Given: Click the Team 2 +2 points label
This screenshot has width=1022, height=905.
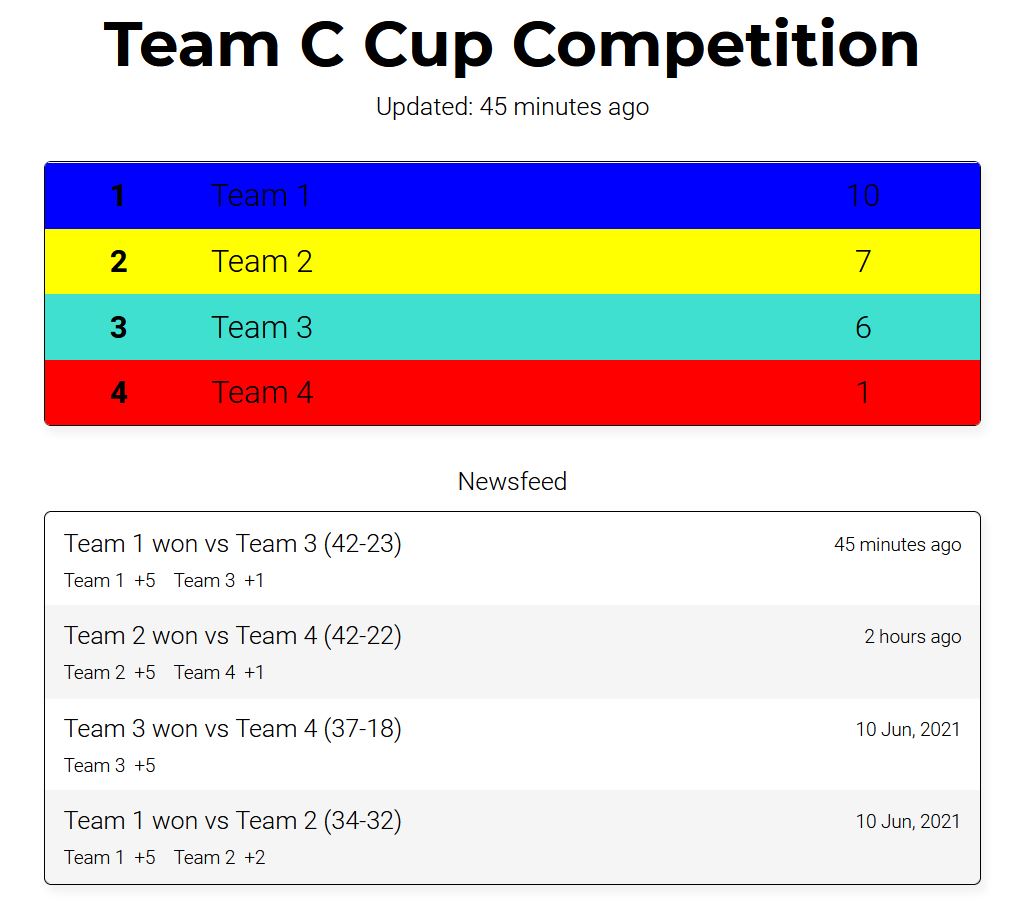Looking at the screenshot, I should pyautogui.click(x=220, y=857).
